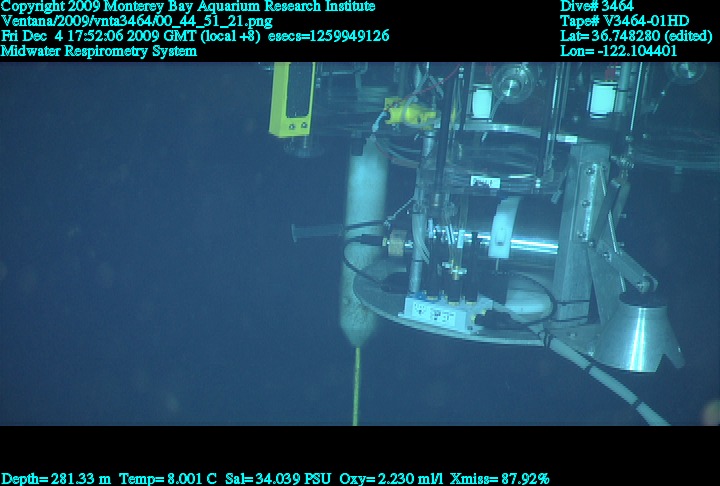Click the Lat= 36.748280 readout
The width and height of the screenshot is (720, 486).
click(636, 36)
